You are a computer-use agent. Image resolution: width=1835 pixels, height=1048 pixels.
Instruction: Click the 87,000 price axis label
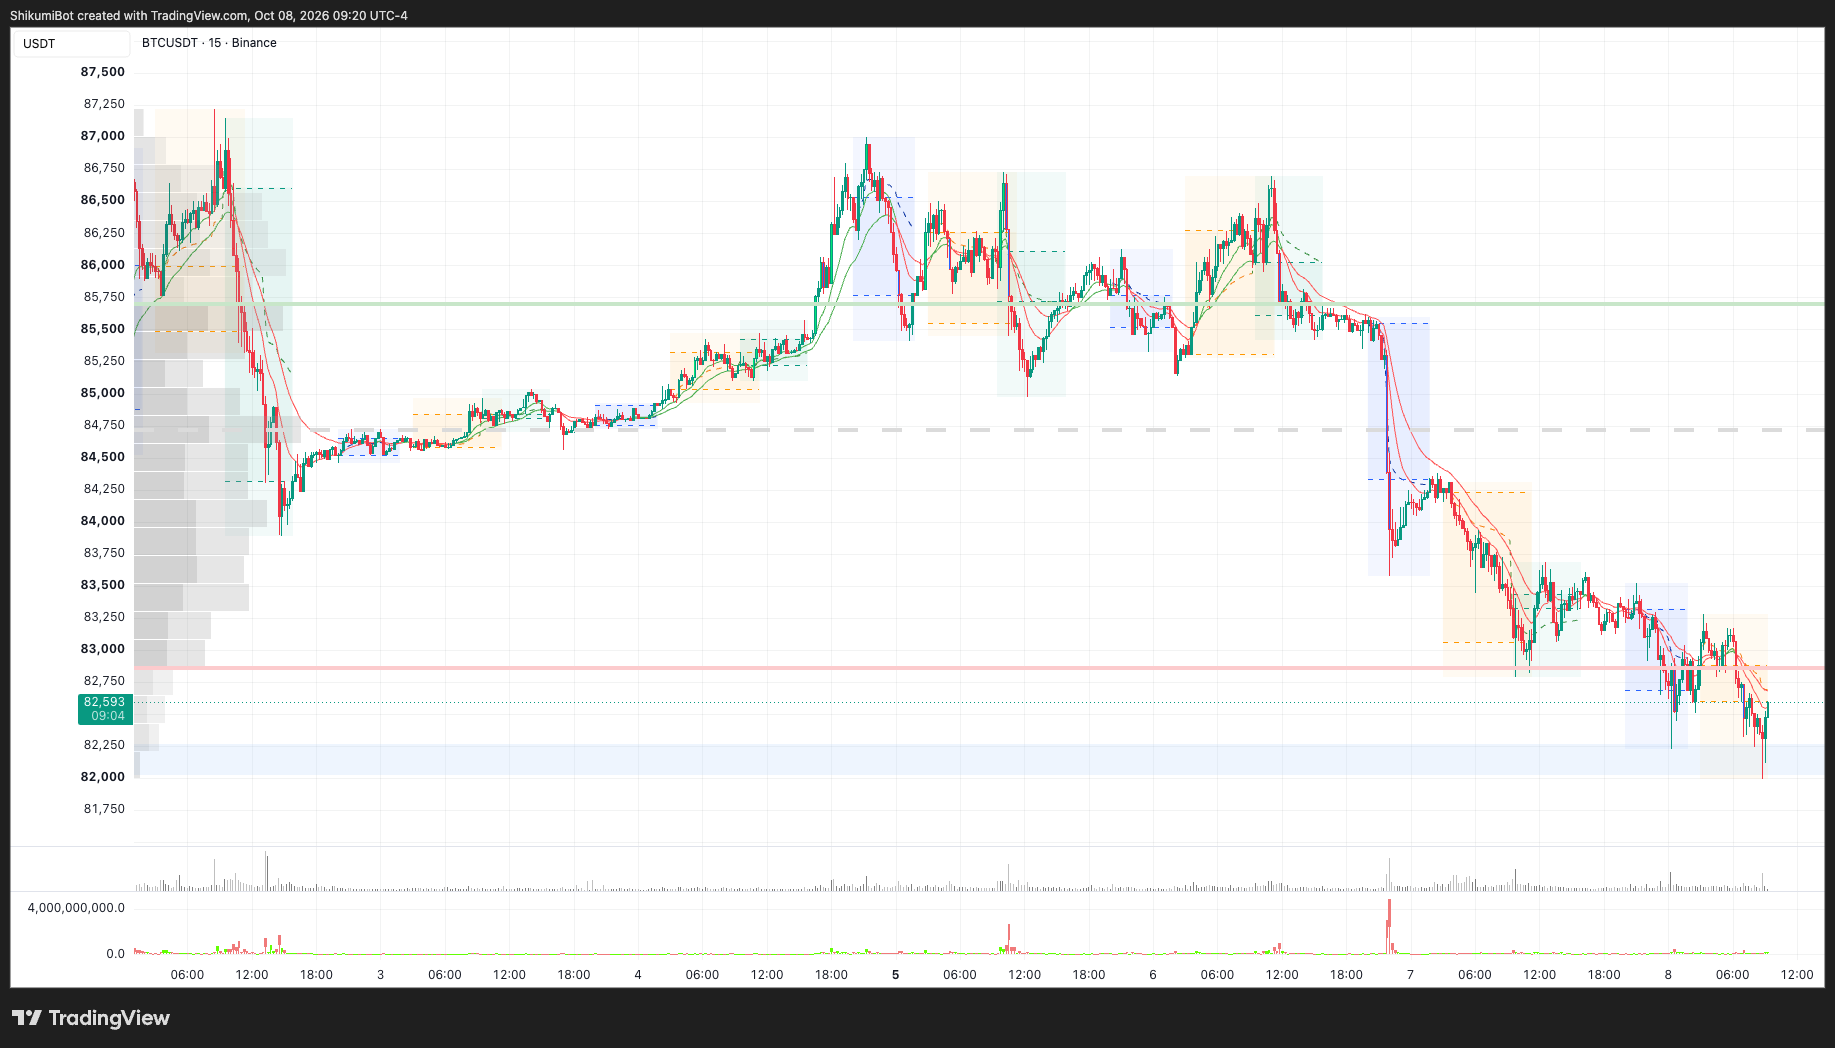[x=103, y=136]
